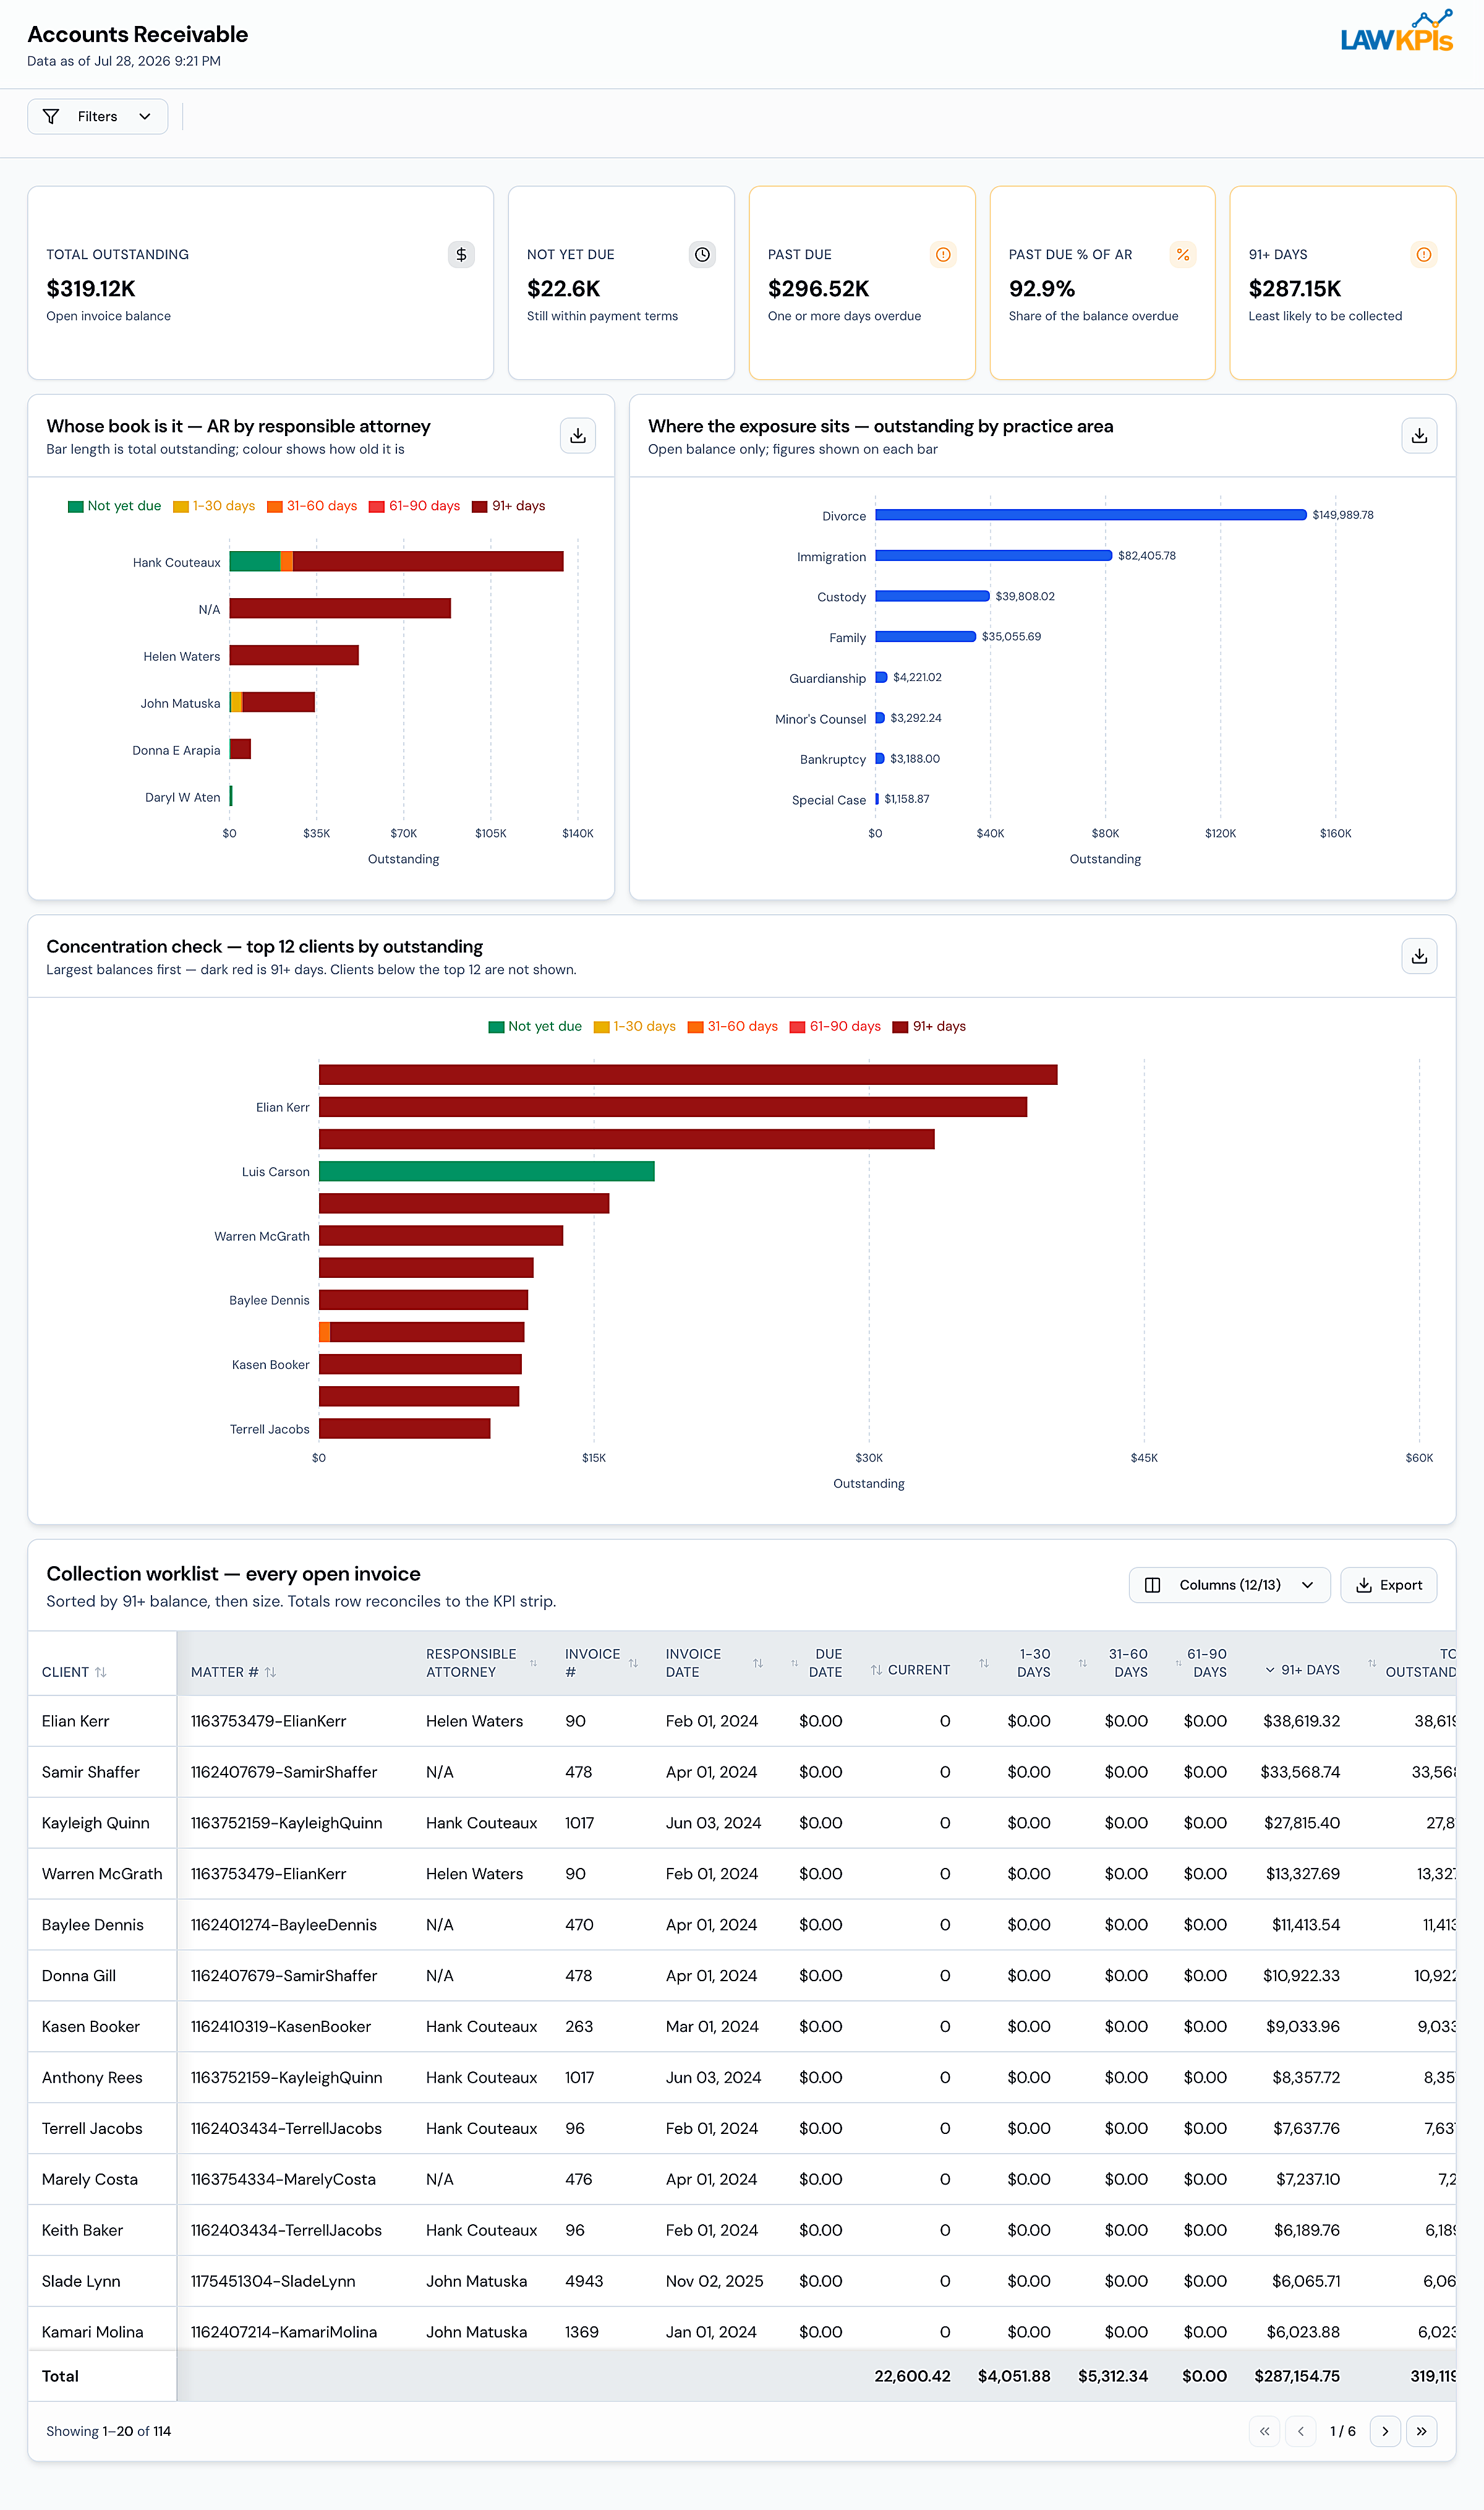Sort by 91+ Days column header
This screenshot has width=1484, height=2510.
[1302, 1670]
